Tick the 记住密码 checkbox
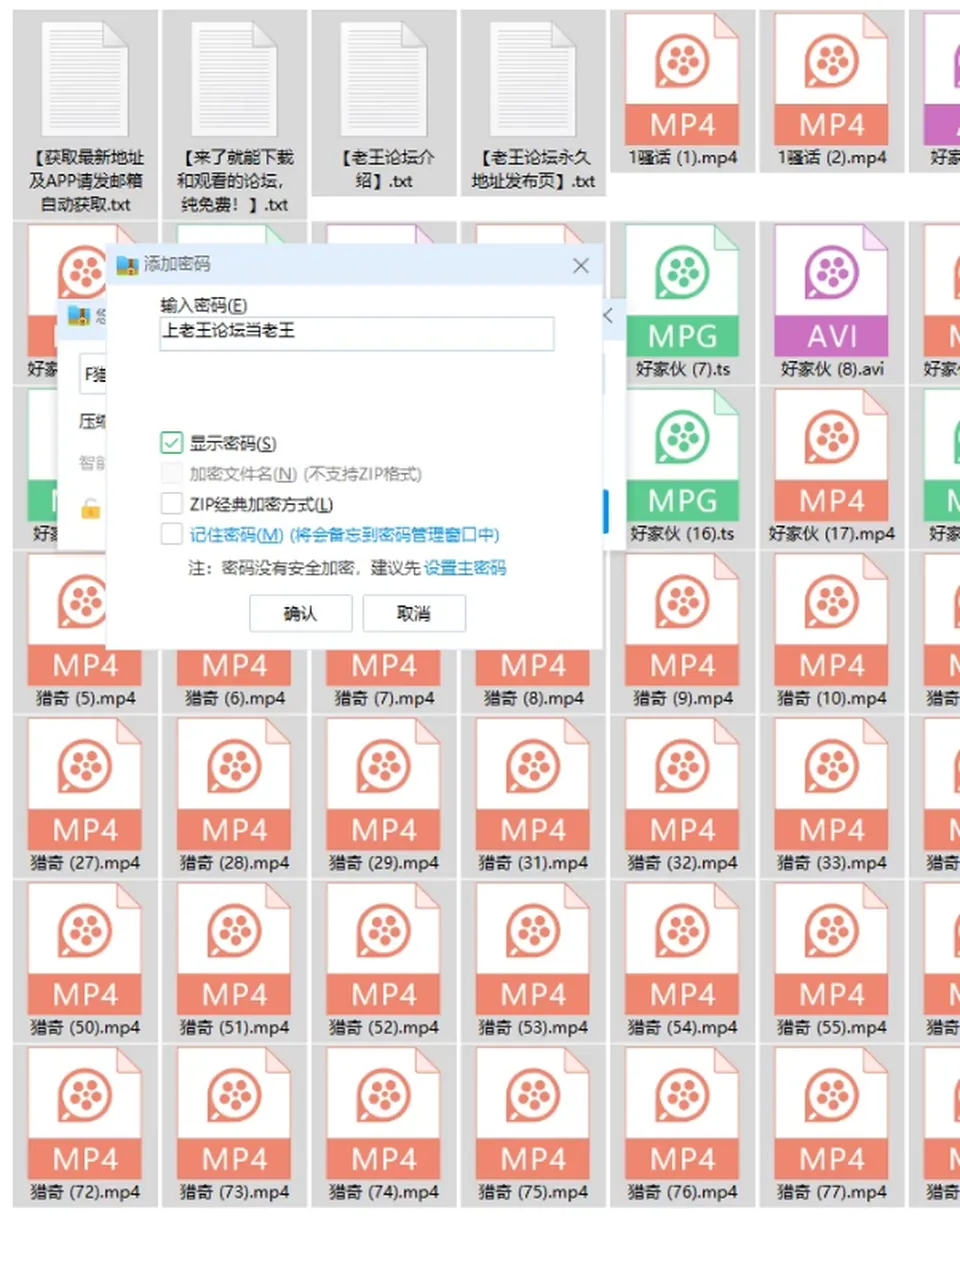Viewport: 960px width, 1267px height. tap(172, 534)
